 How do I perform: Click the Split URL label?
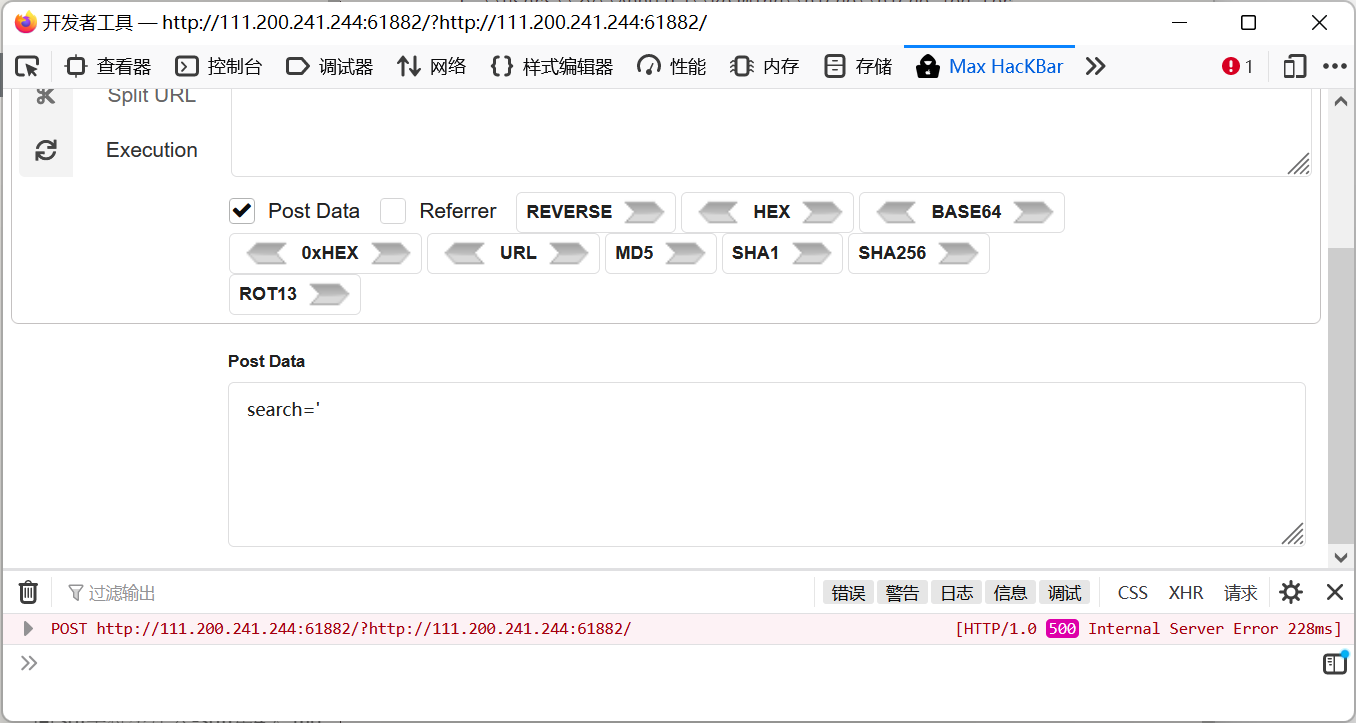pos(152,96)
